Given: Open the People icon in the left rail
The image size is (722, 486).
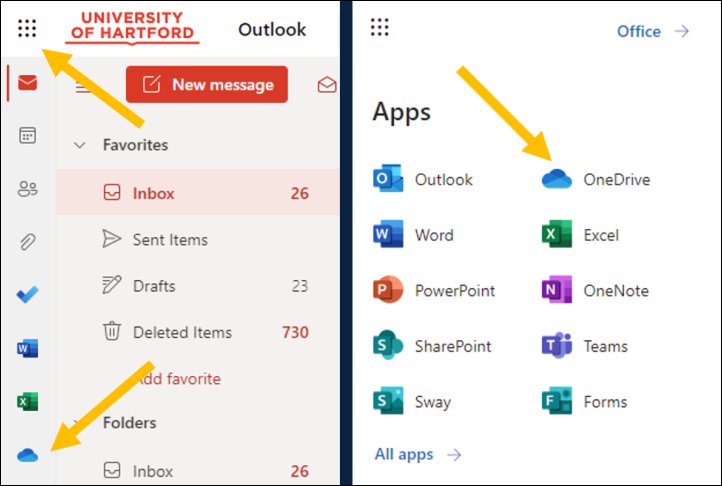Looking at the screenshot, I should click(28, 188).
